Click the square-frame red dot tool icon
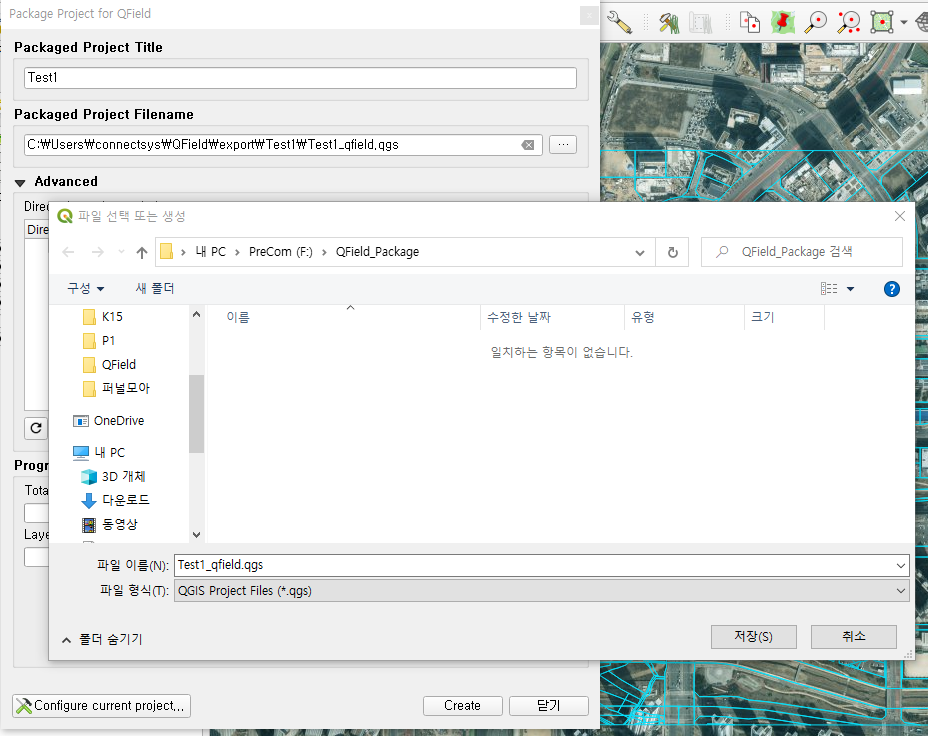Screen dimensions: 928x736 882,22
